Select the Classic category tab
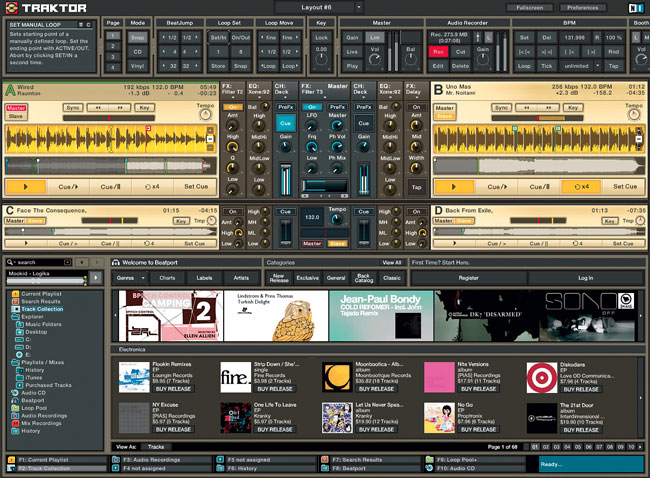The height and width of the screenshot is (478, 650). 392,278
